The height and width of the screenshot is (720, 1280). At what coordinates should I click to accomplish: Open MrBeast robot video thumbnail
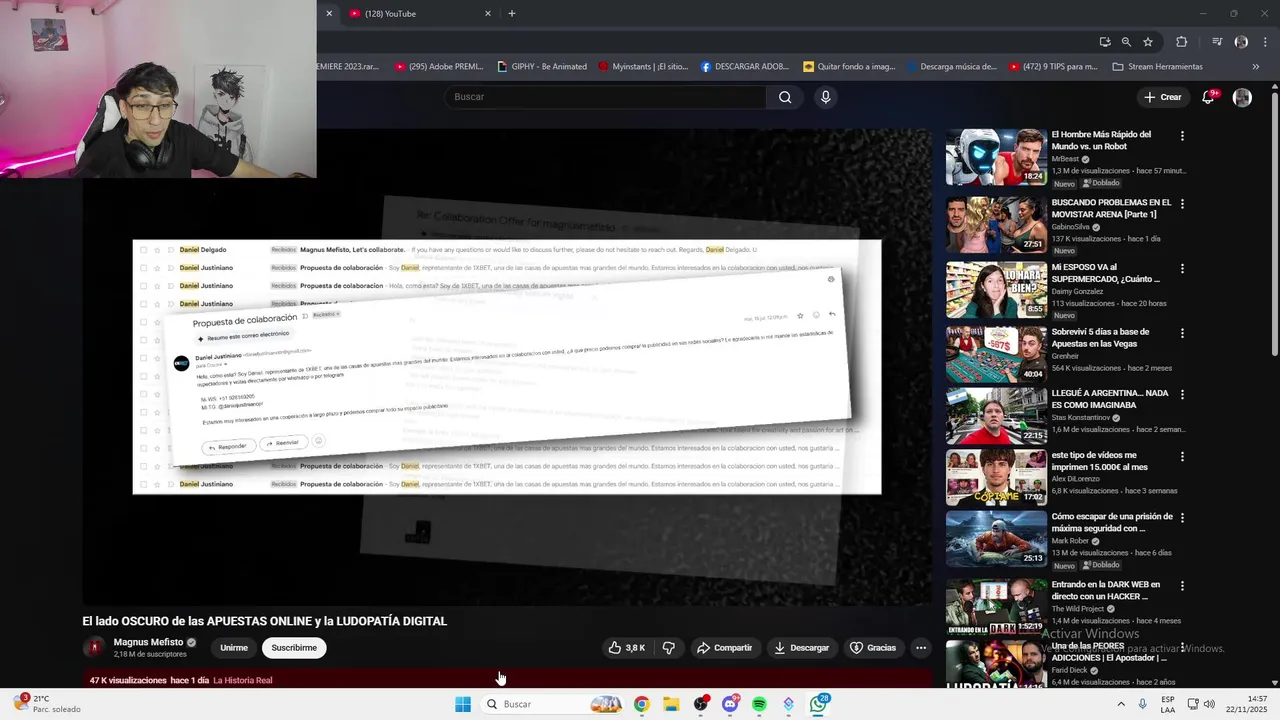pos(996,156)
